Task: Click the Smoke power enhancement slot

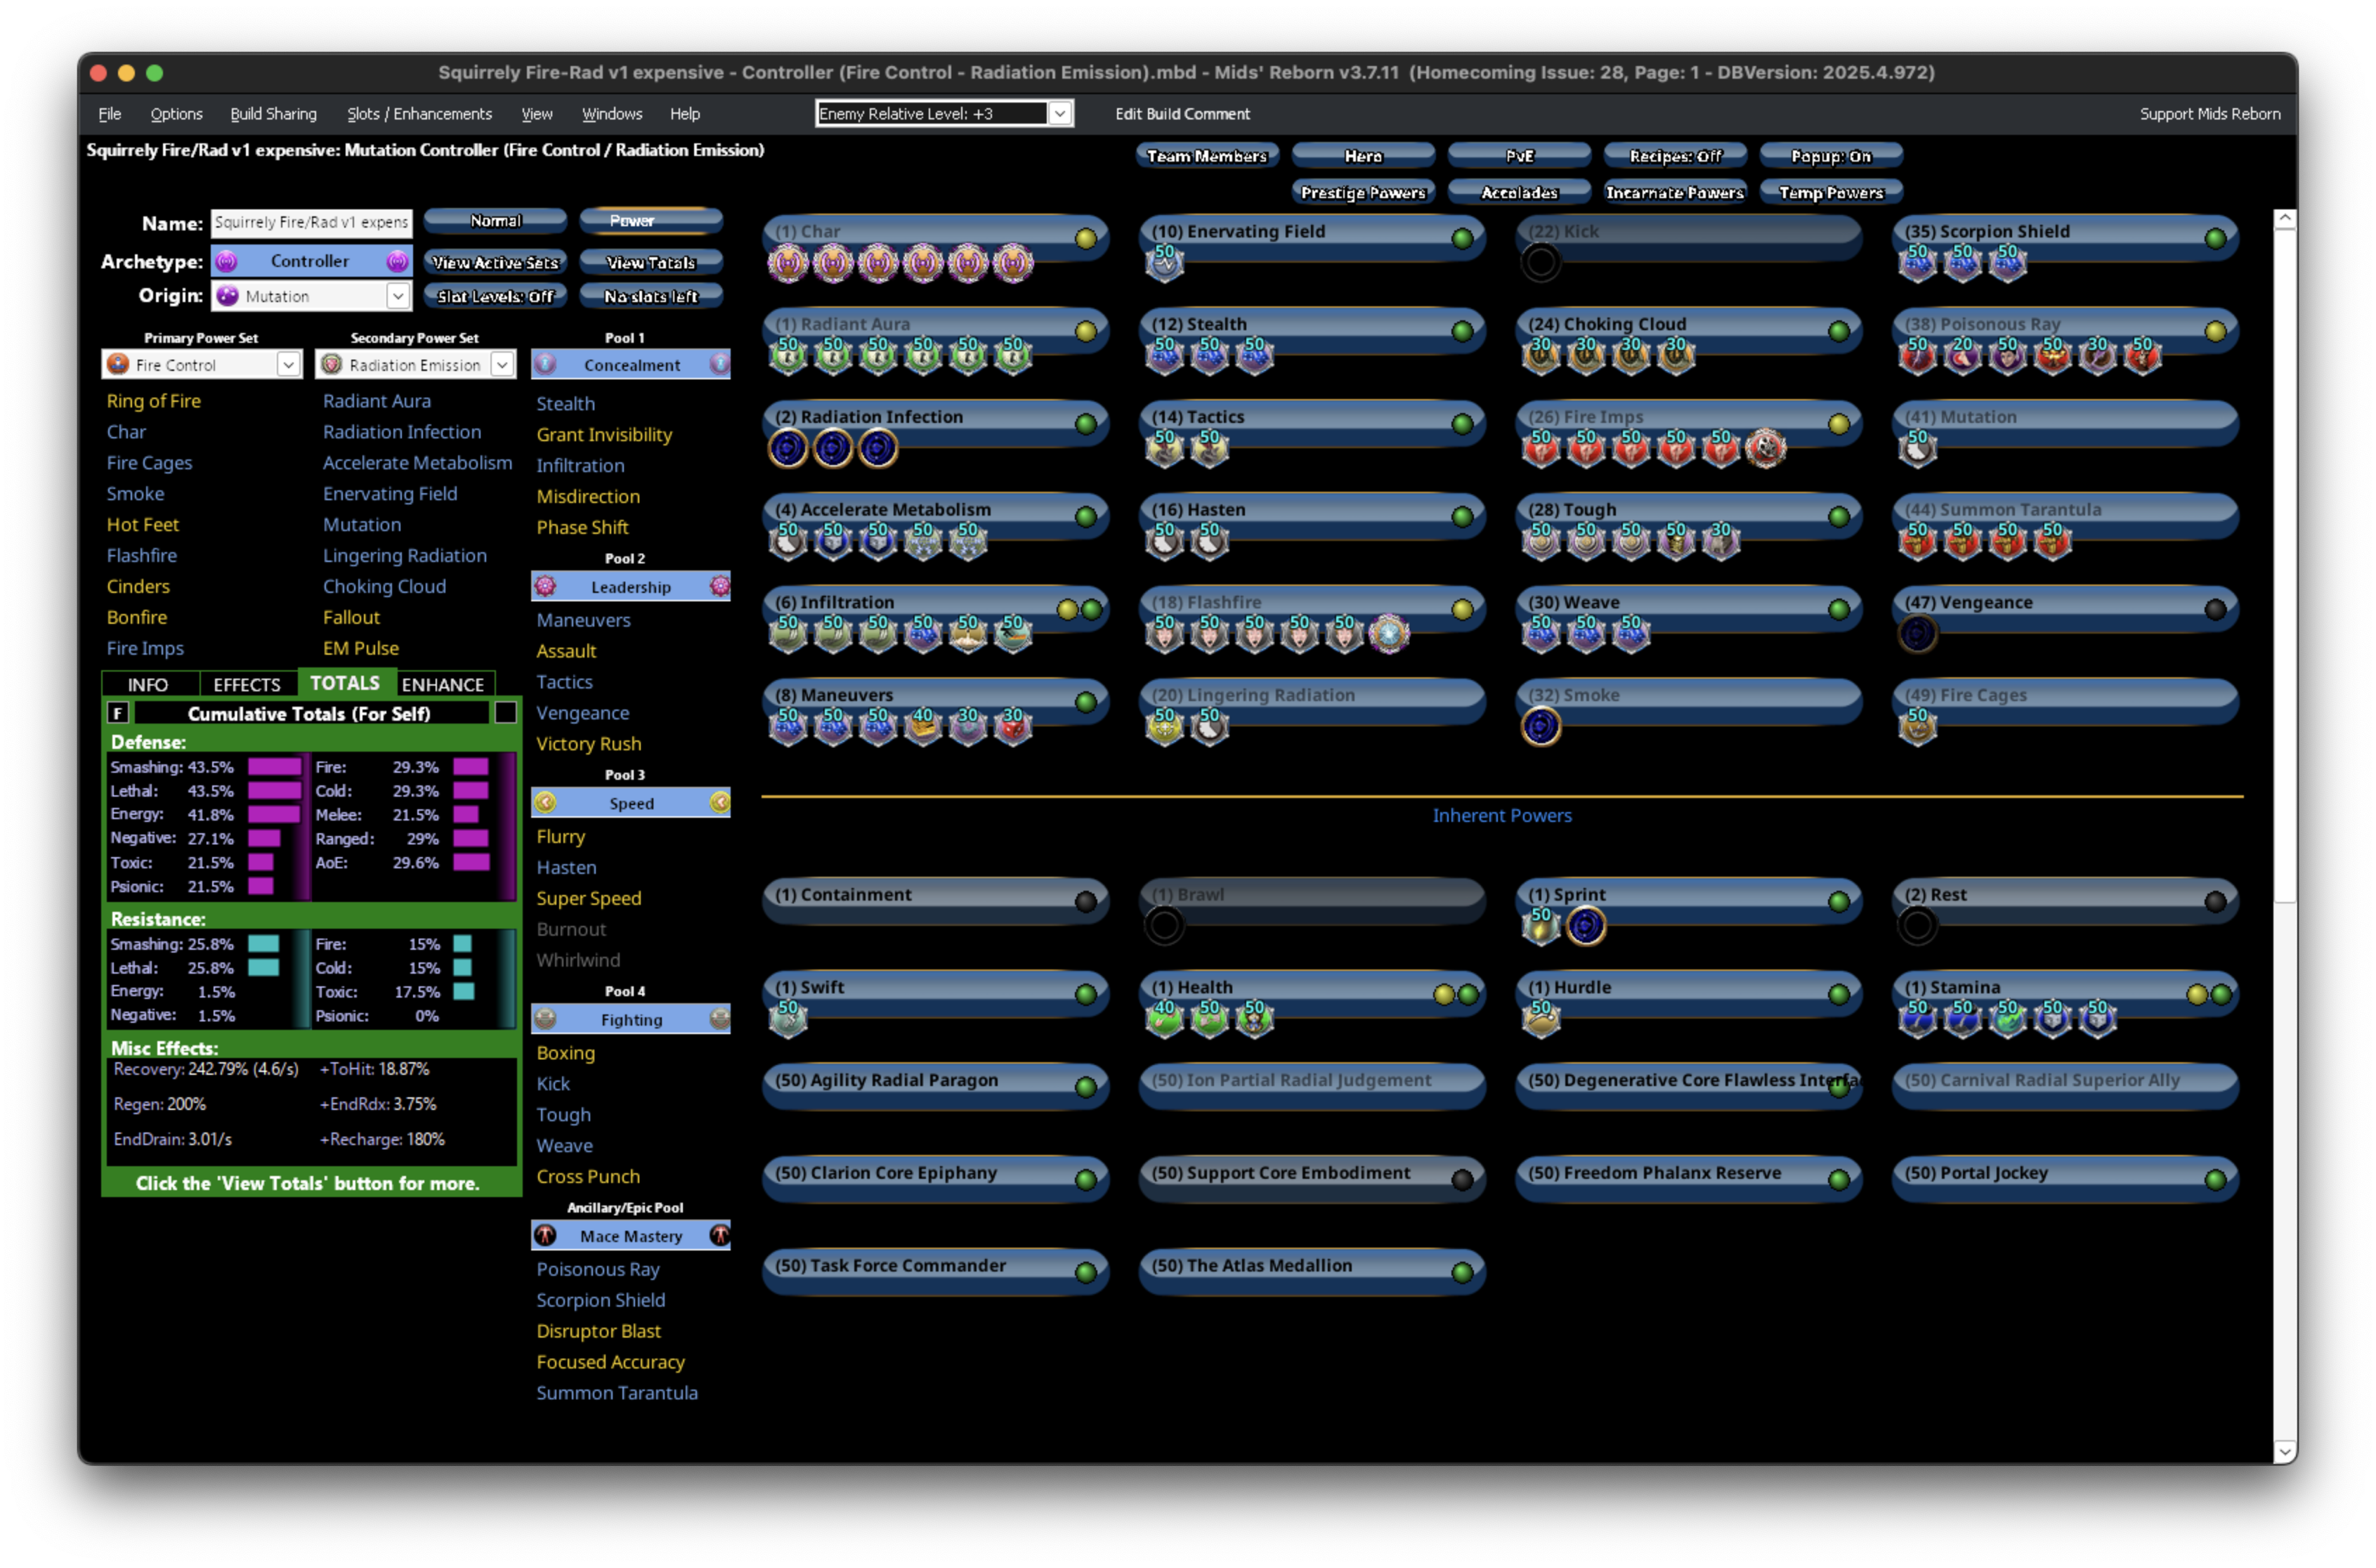Action: tap(1540, 727)
